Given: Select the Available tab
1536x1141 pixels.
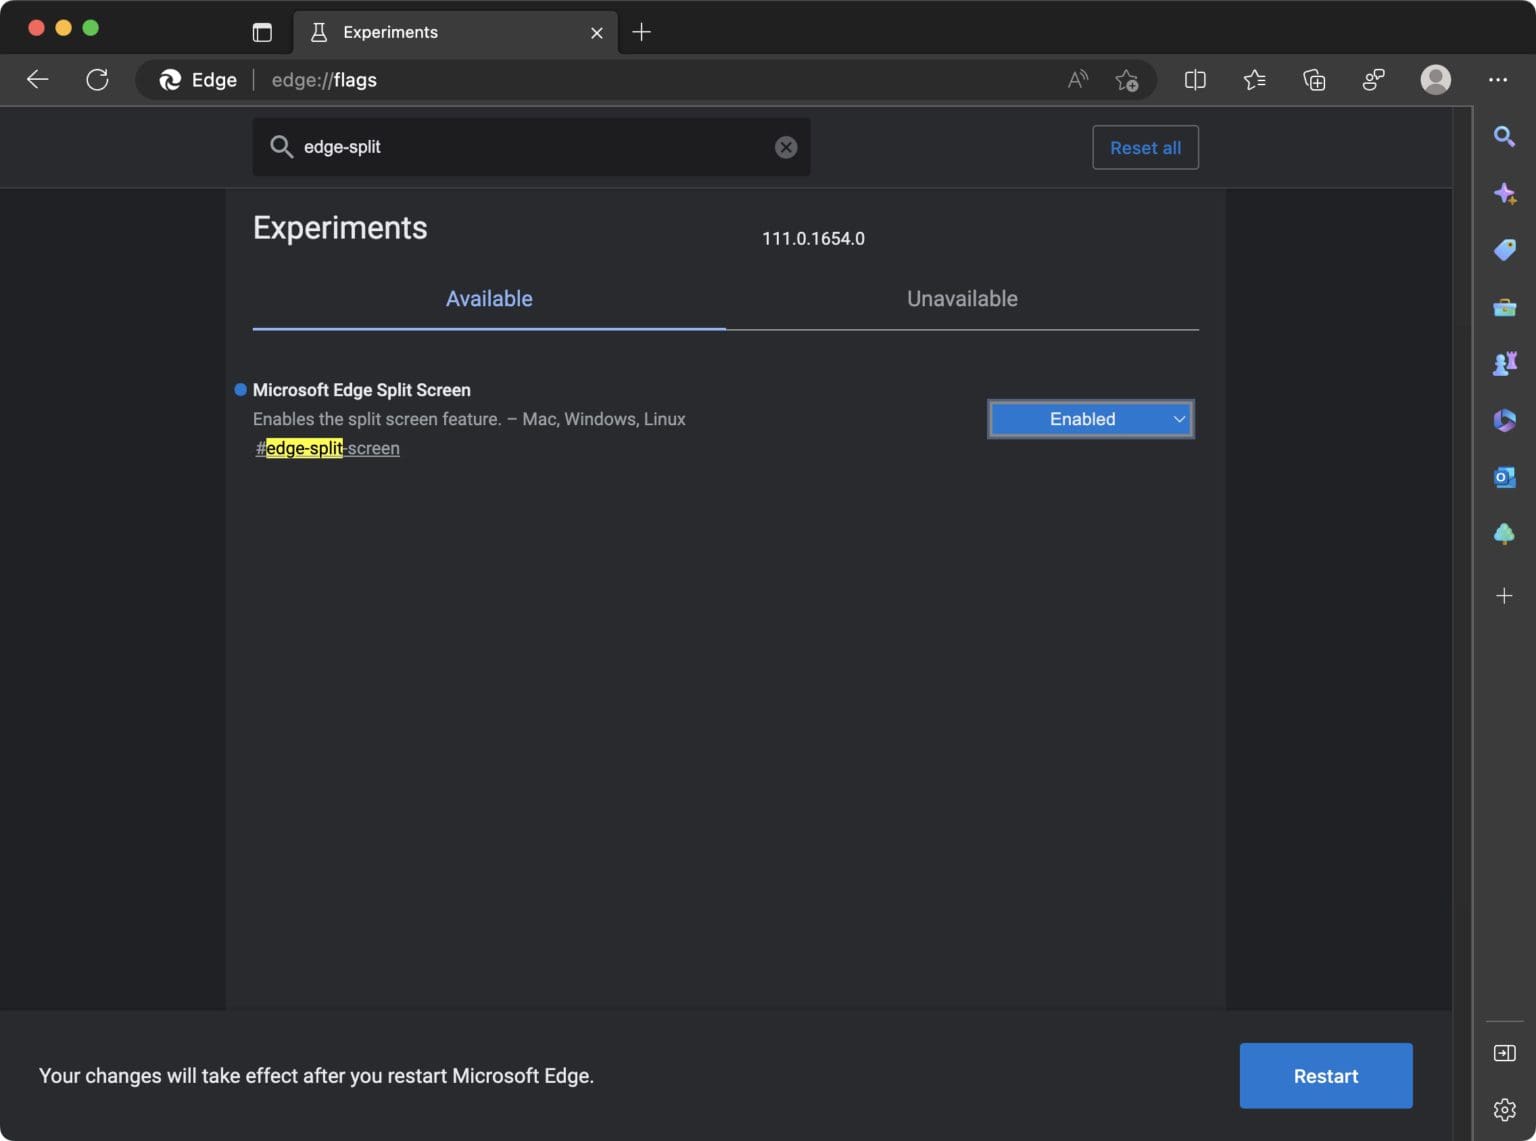Looking at the screenshot, I should [488, 298].
